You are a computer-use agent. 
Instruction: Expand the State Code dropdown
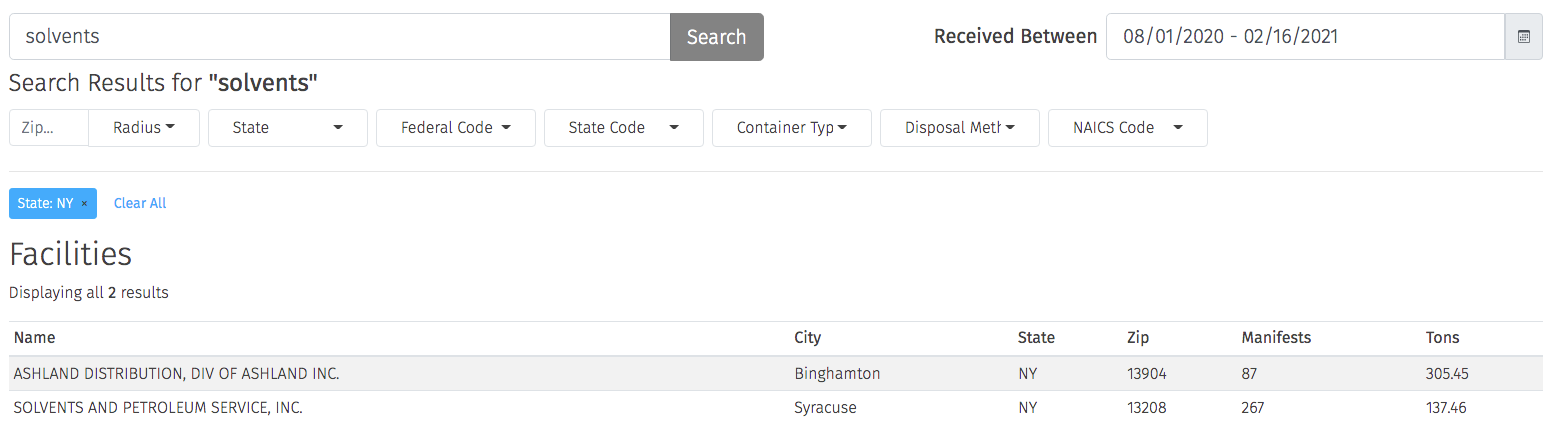[624, 128]
